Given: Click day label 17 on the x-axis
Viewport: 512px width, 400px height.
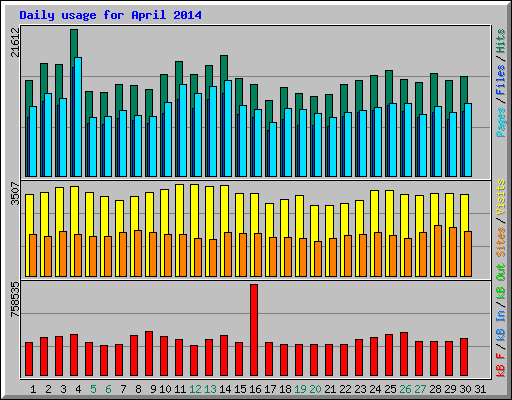Looking at the screenshot, I should pyautogui.click(x=270, y=389).
